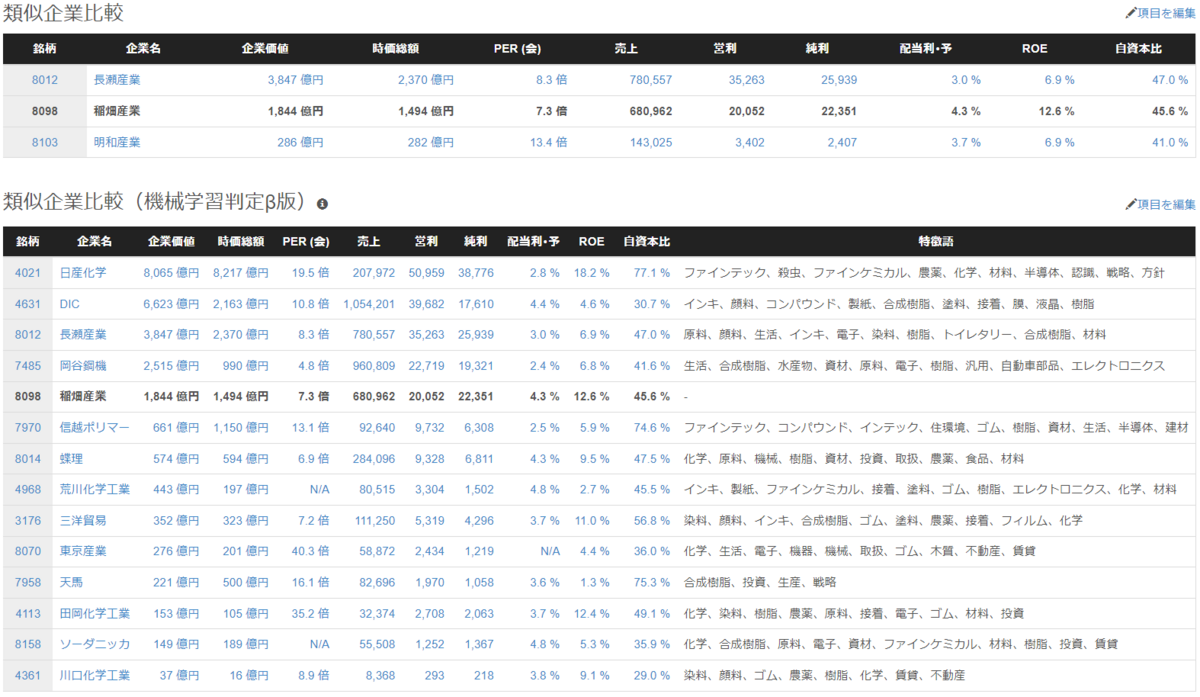This screenshot has height=697, width=1200.
Task: Open the 川口化学工業 company link
Action: pos(95,675)
